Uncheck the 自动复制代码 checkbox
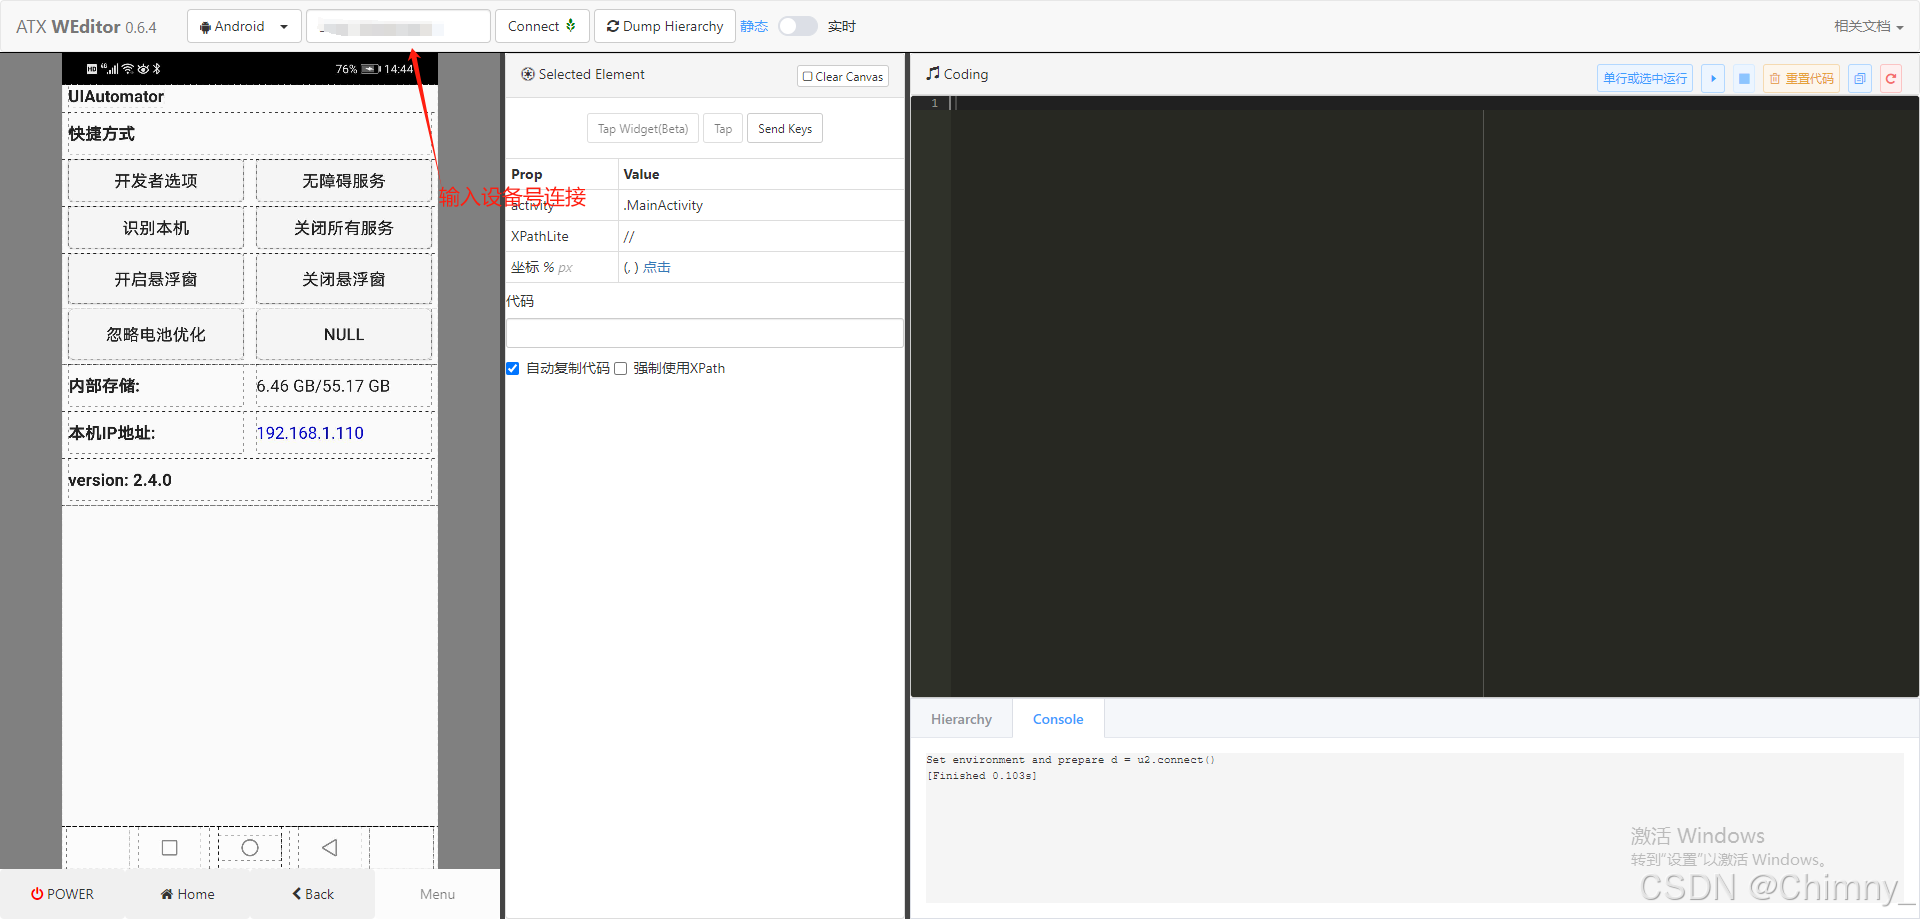The height and width of the screenshot is (919, 1920). tap(512, 368)
